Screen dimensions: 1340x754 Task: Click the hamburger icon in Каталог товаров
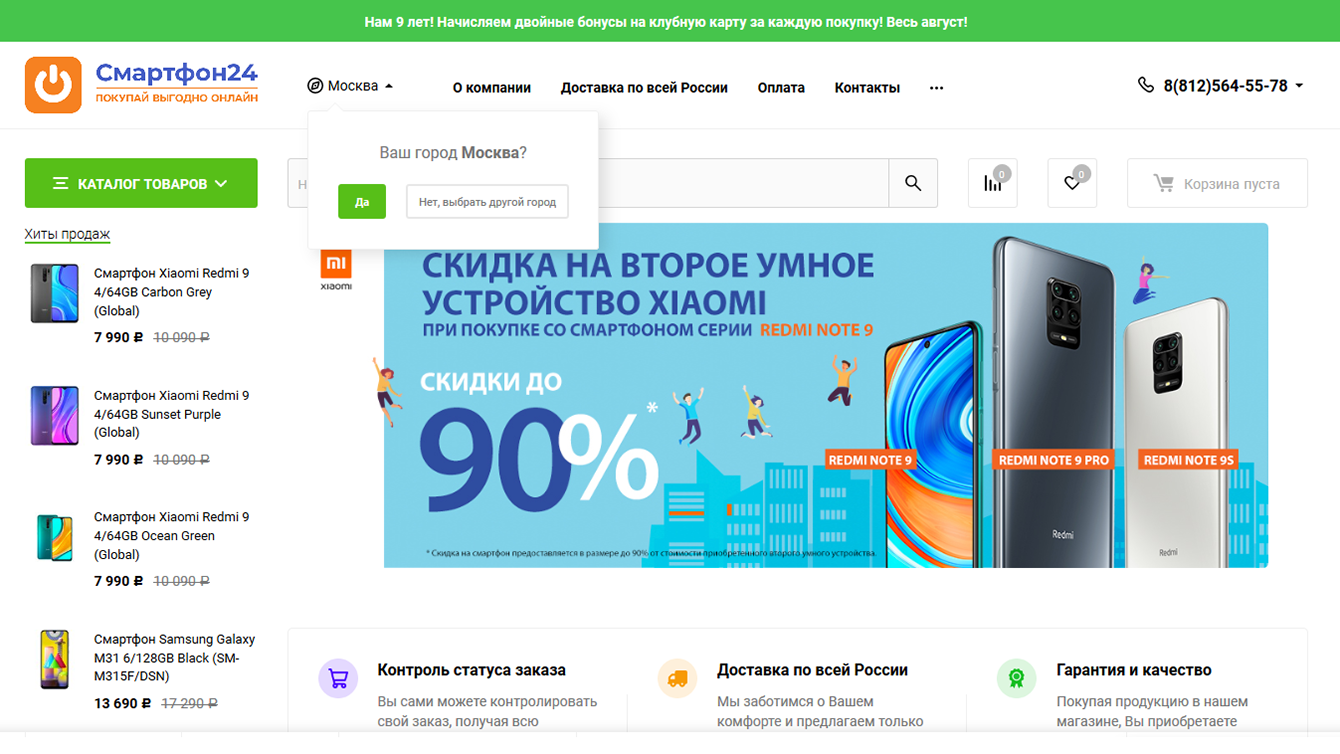coord(60,184)
